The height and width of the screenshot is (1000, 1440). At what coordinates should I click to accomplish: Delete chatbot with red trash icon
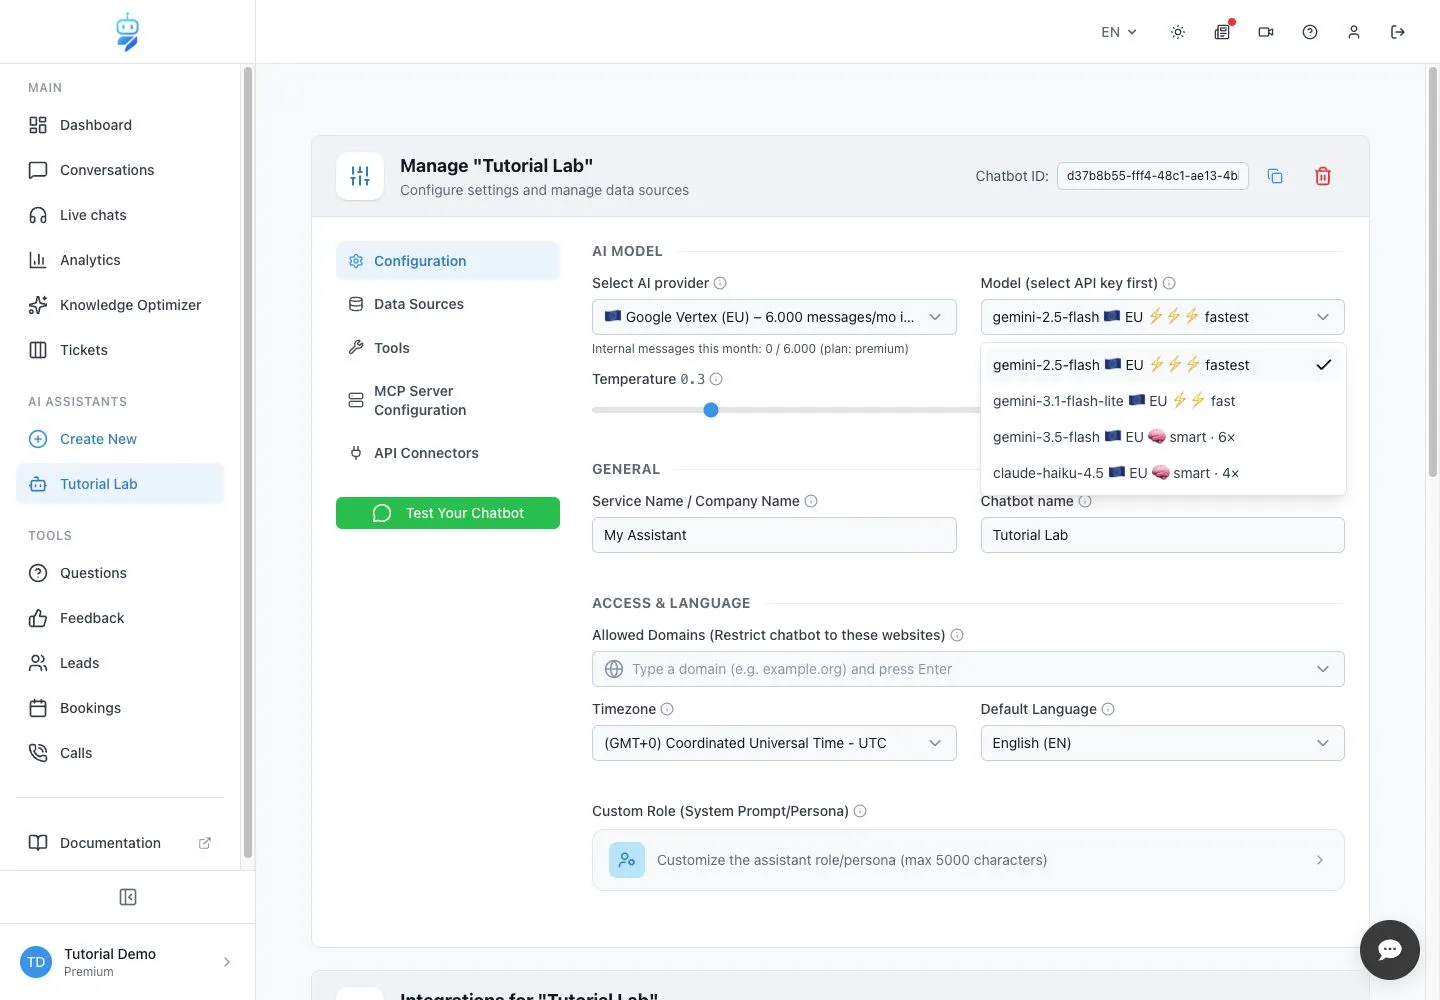(x=1323, y=176)
